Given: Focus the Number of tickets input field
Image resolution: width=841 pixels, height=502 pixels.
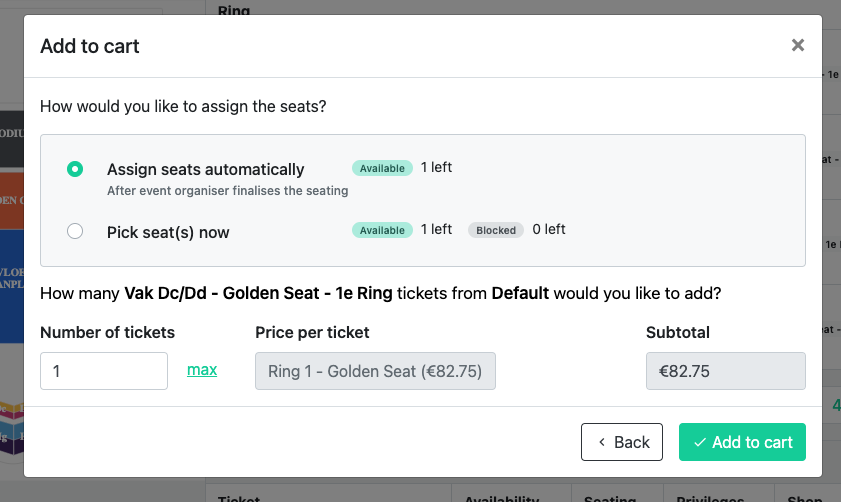Looking at the screenshot, I should click(x=104, y=371).
